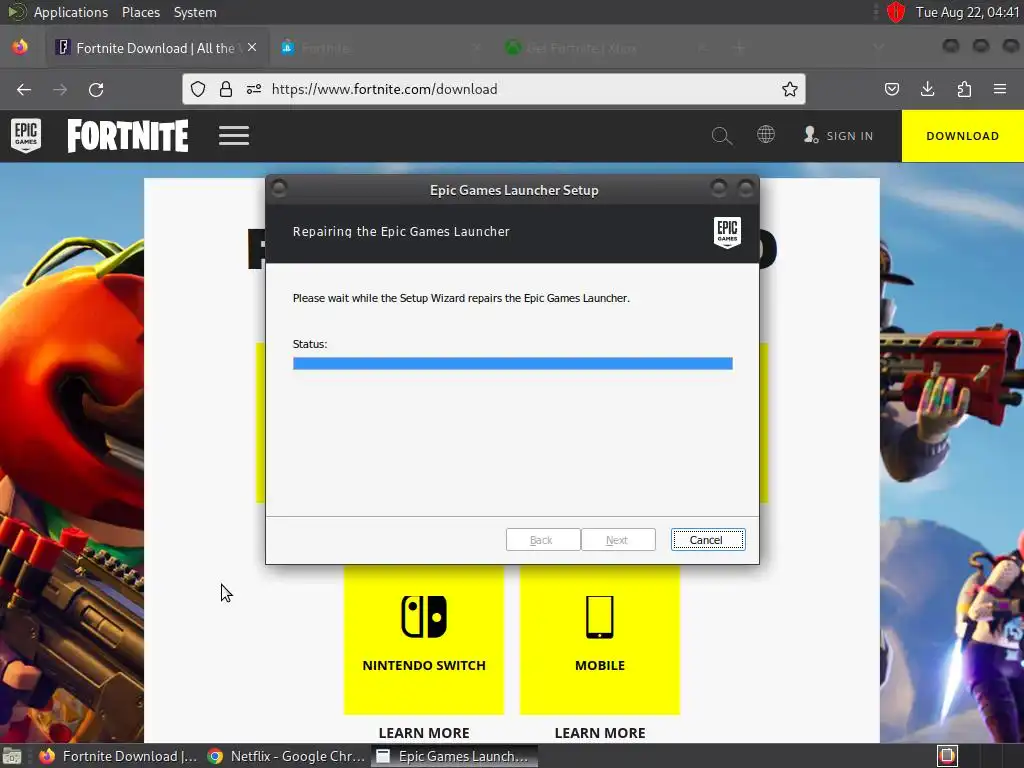Open the Pocket save icon
1024x768 pixels.
(x=892, y=89)
